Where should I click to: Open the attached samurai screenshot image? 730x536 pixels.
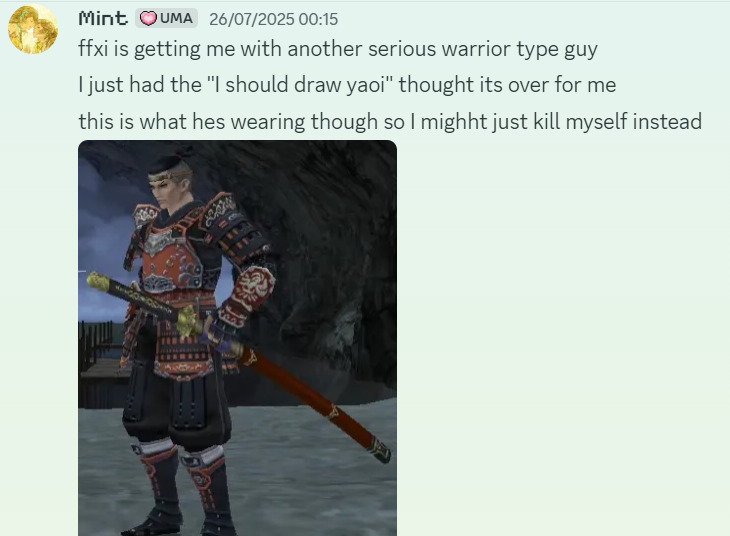[237, 338]
